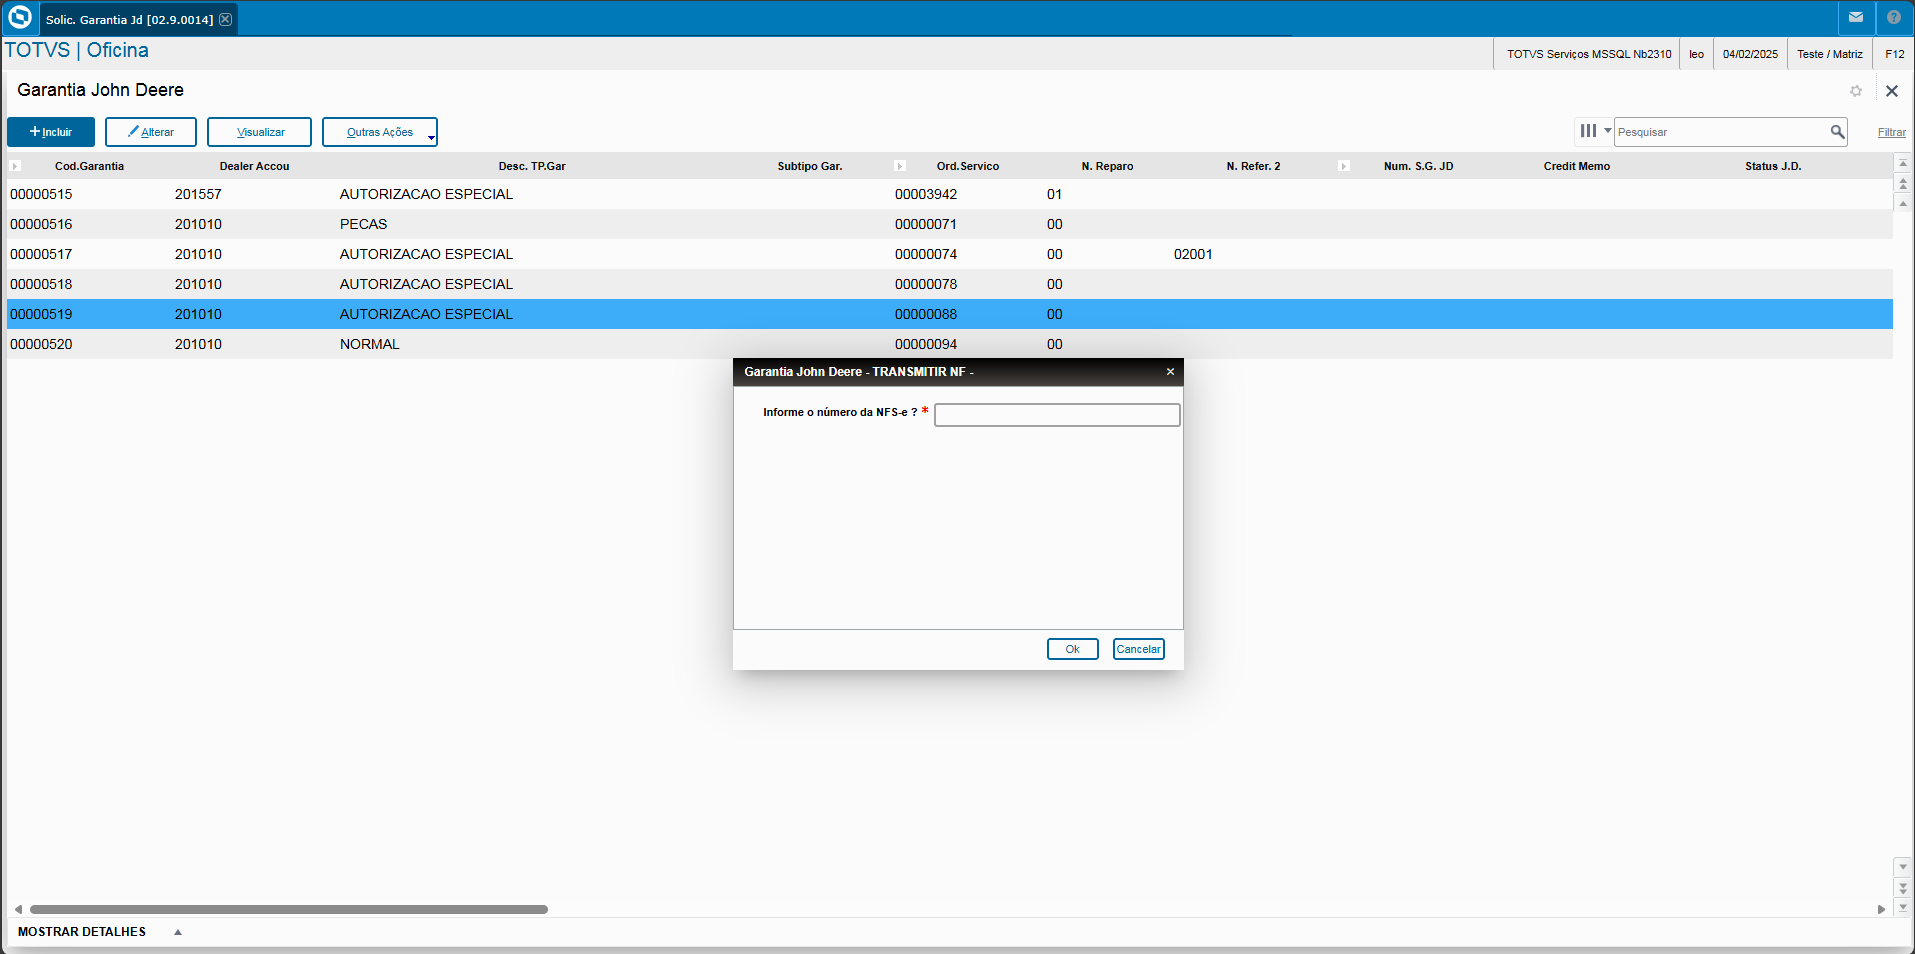The height and width of the screenshot is (954, 1915).
Task: Click the settings gear icon
Action: [x=1856, y=91]
